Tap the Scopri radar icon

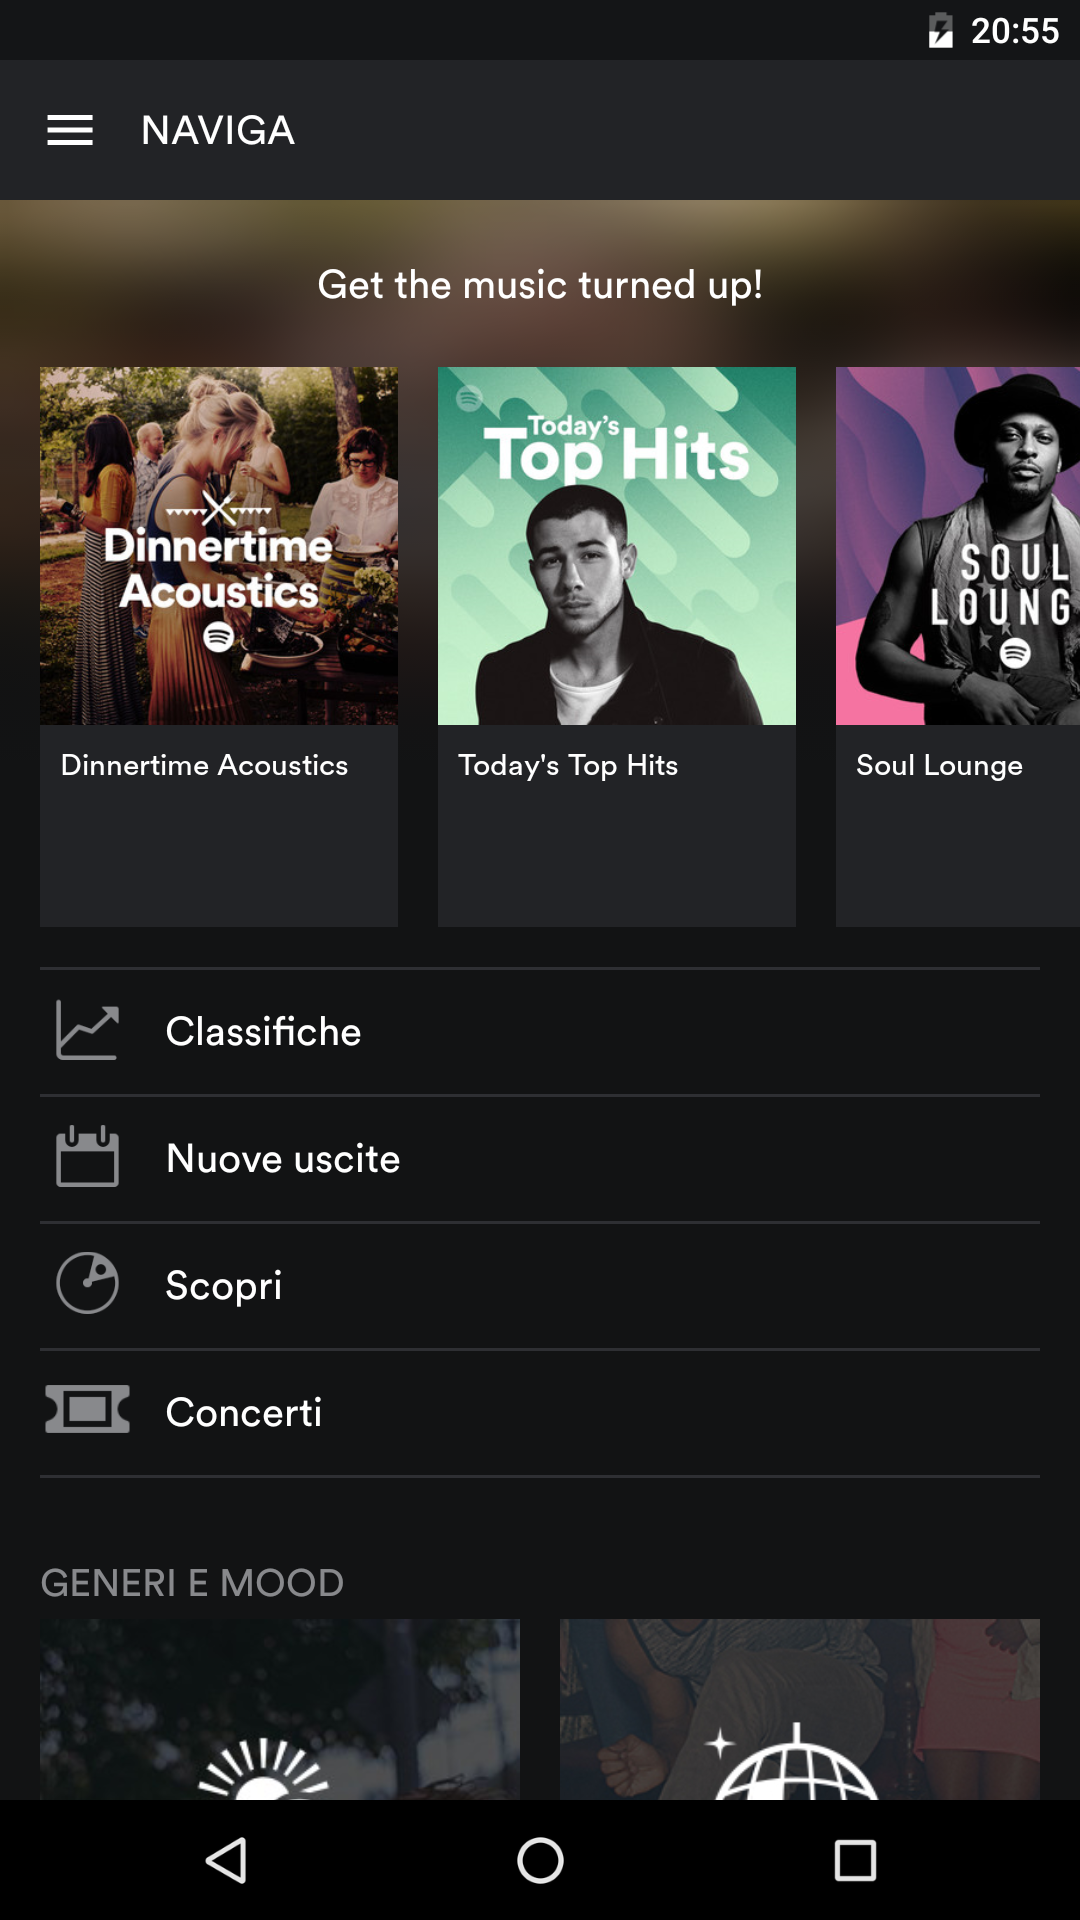[87, 1284]
